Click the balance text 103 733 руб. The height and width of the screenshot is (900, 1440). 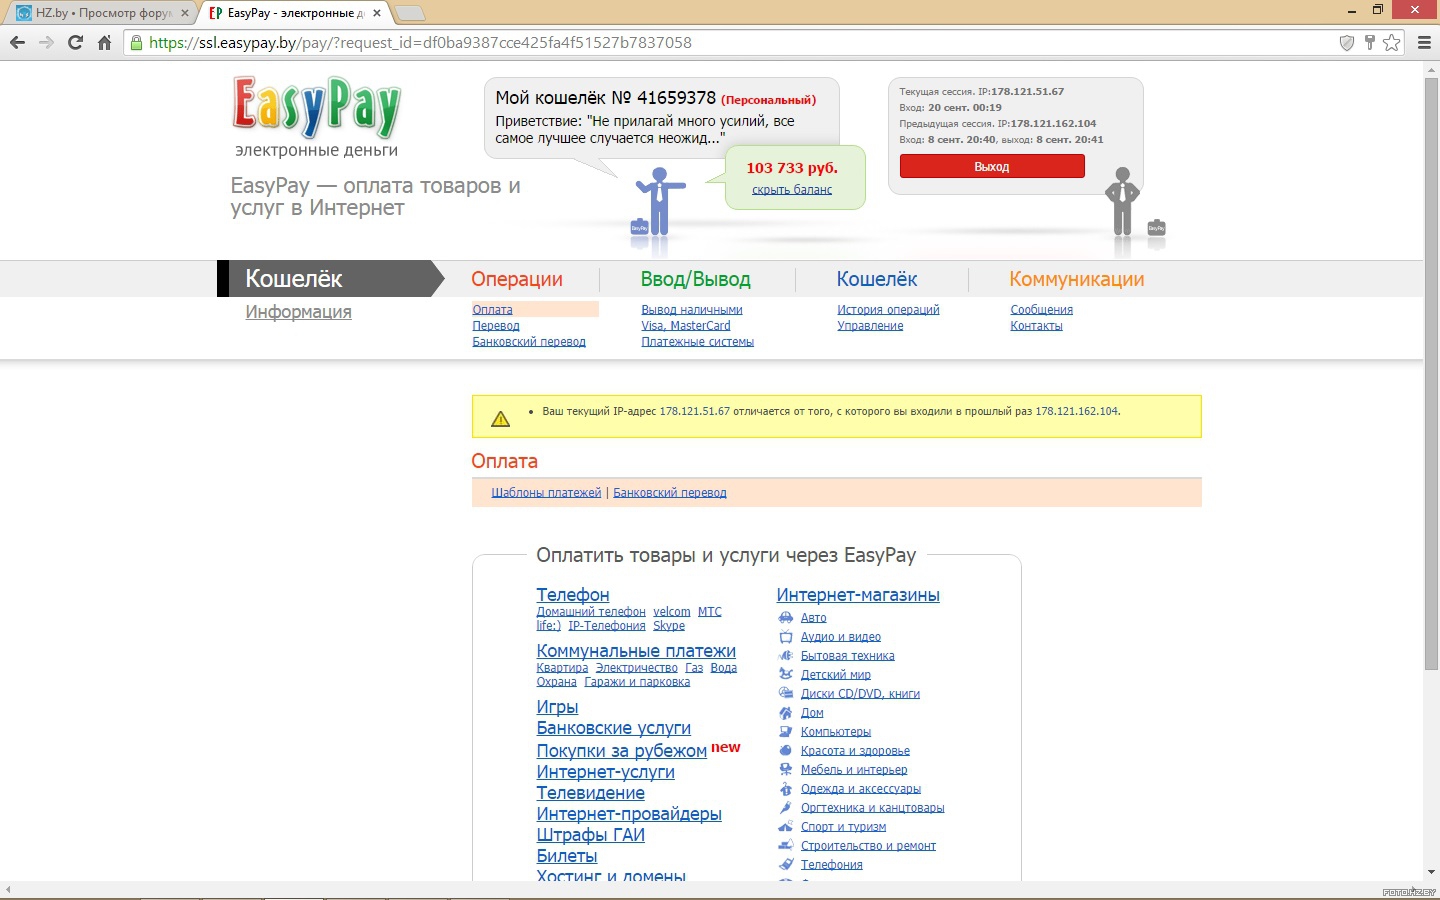(792, 168)
